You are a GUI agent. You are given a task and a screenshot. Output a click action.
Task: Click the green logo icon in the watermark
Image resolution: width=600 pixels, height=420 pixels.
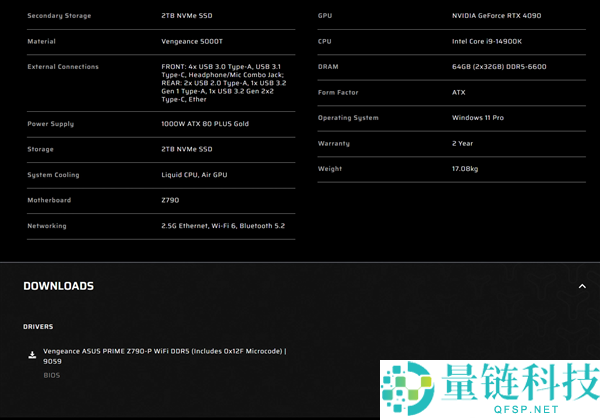(x=405, y=389)
